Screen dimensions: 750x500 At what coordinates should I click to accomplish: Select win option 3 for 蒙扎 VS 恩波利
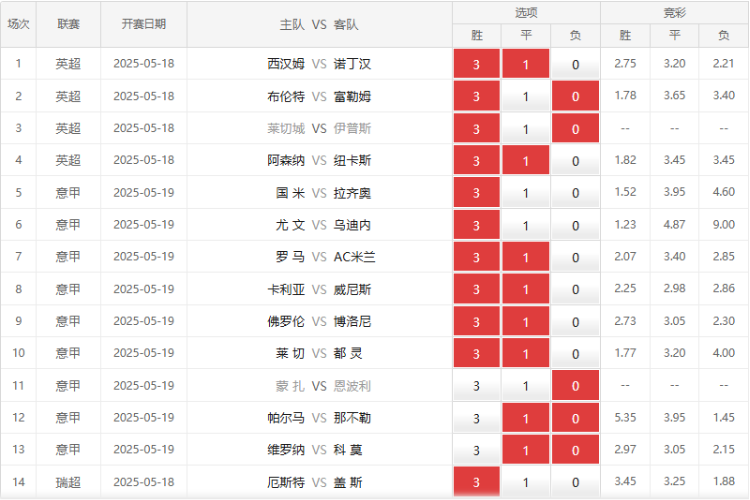point(476,386)
